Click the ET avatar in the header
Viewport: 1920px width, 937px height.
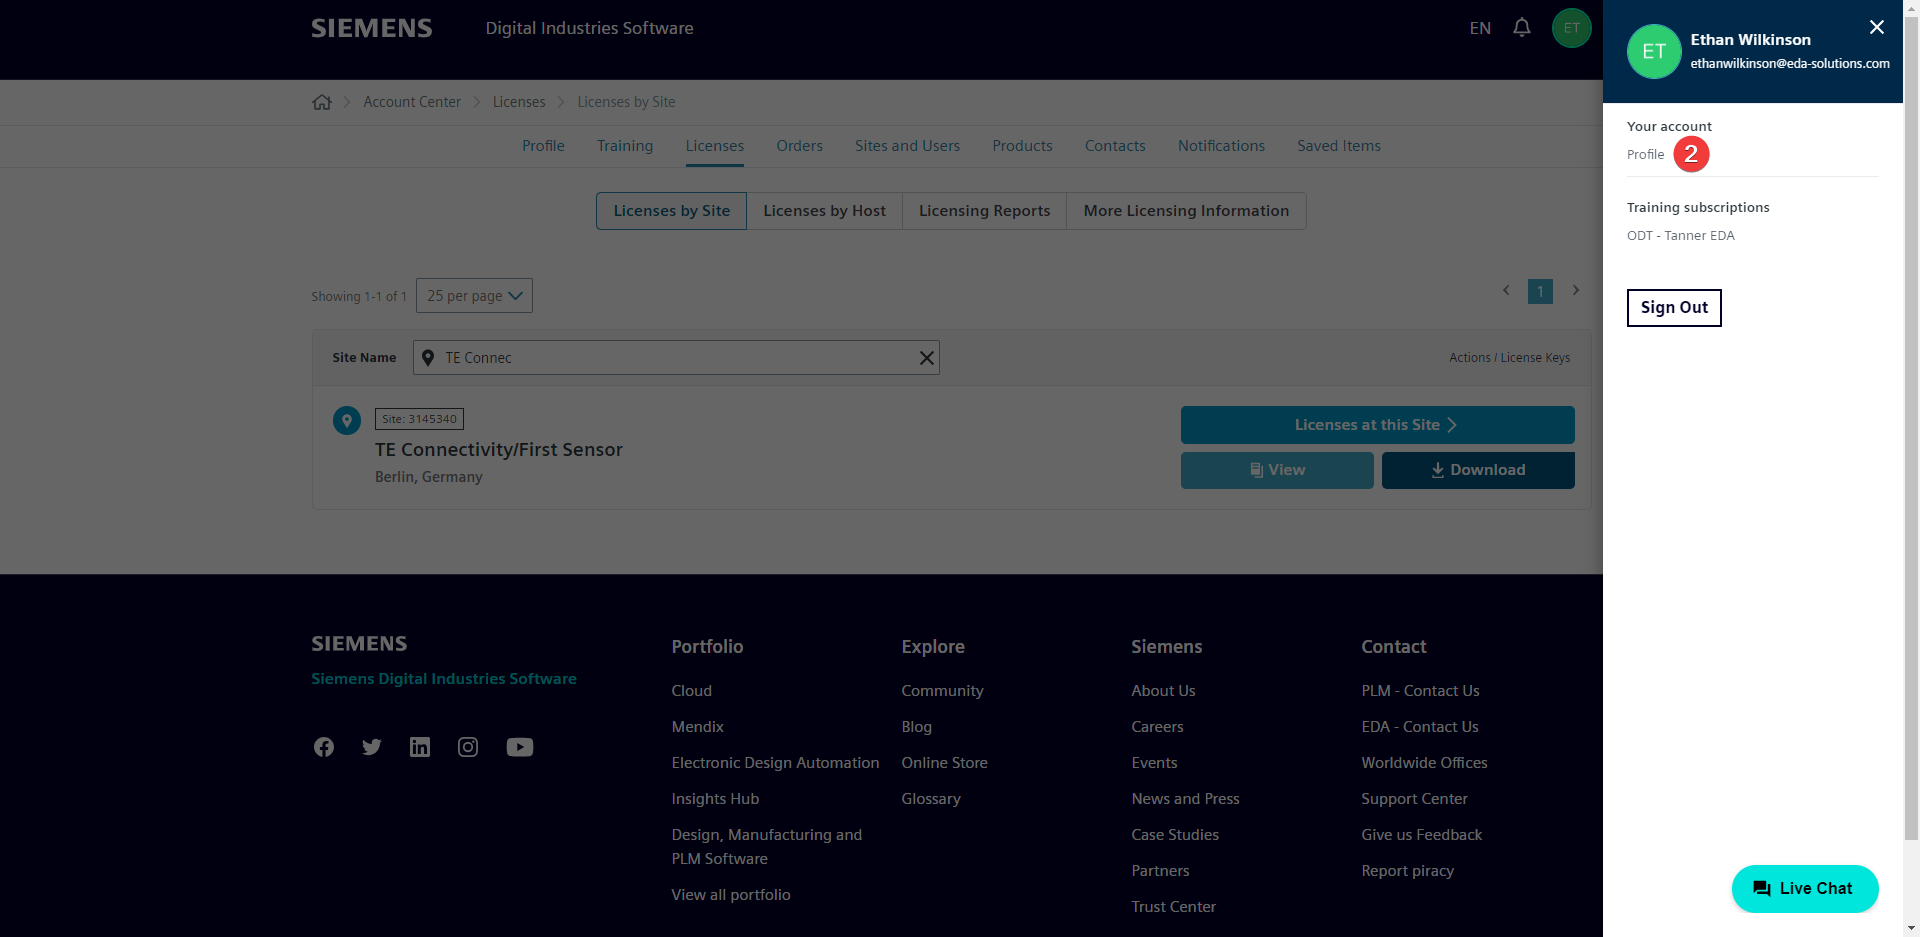coord(1571,28)
